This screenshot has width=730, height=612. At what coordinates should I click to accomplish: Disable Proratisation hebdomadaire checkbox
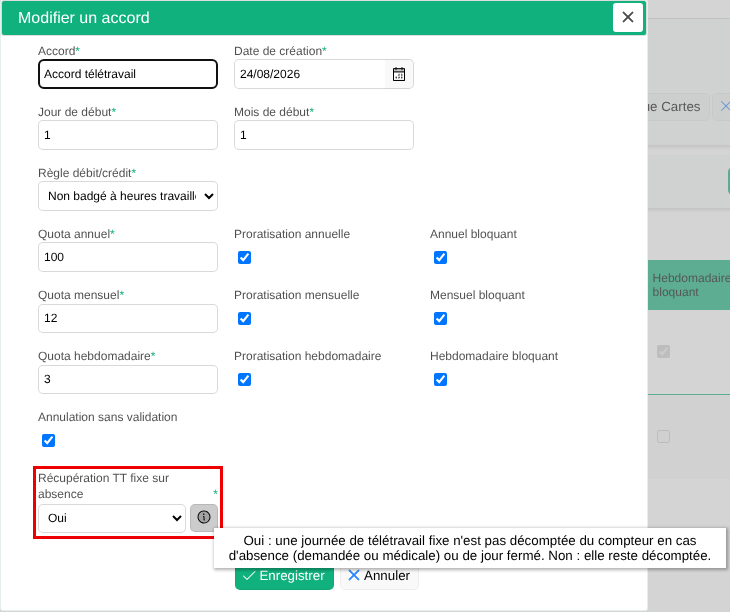click(244, 379)
